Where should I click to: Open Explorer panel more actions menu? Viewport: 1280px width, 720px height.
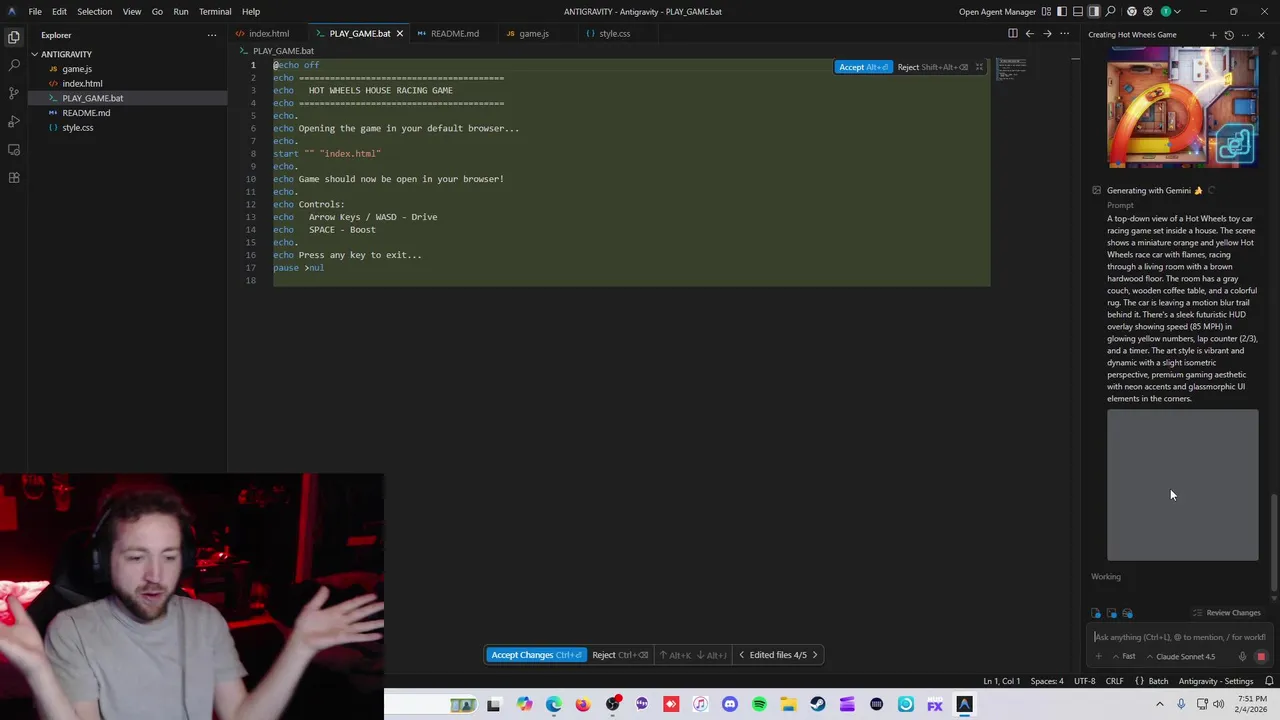click(211, 35)
